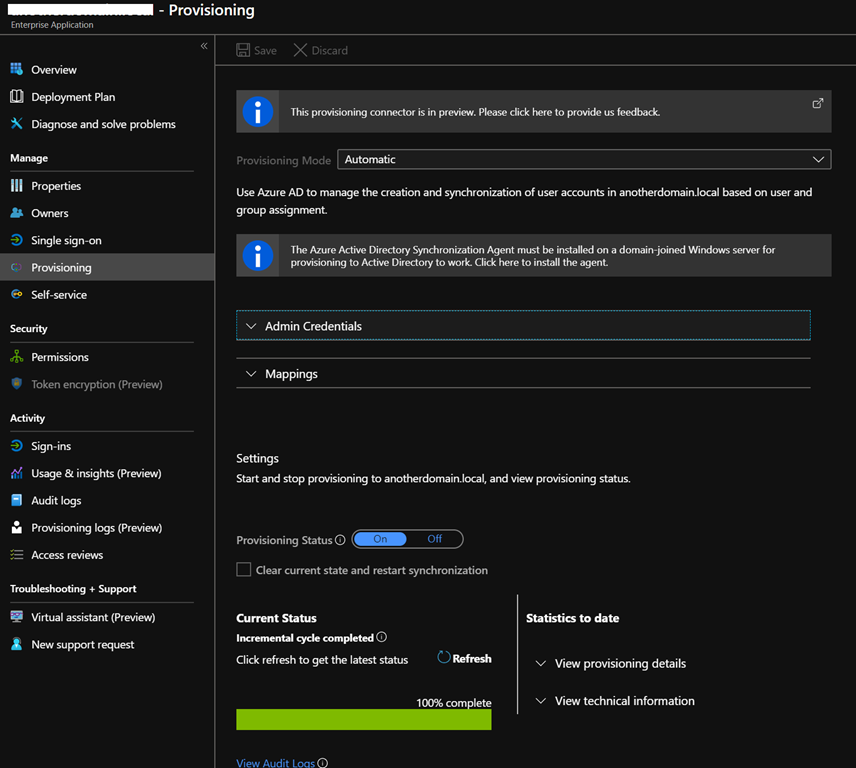Click the Refresh status icon
The height and width of the screenshot is (768, 856).
pos(444,658)
